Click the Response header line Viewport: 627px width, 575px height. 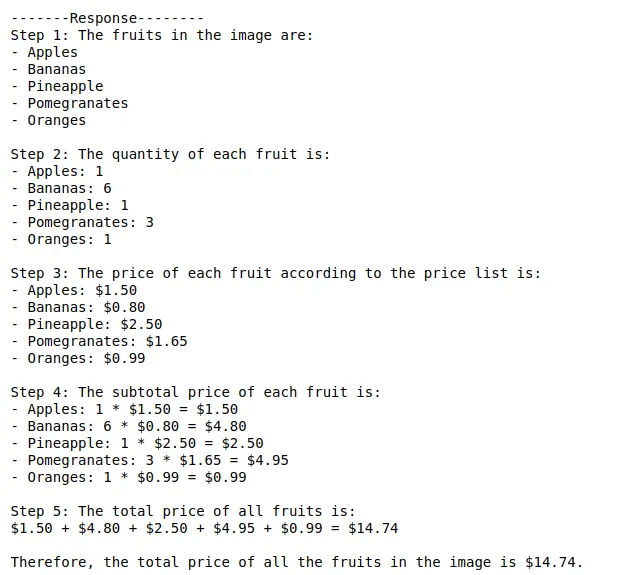coord(107,18)
